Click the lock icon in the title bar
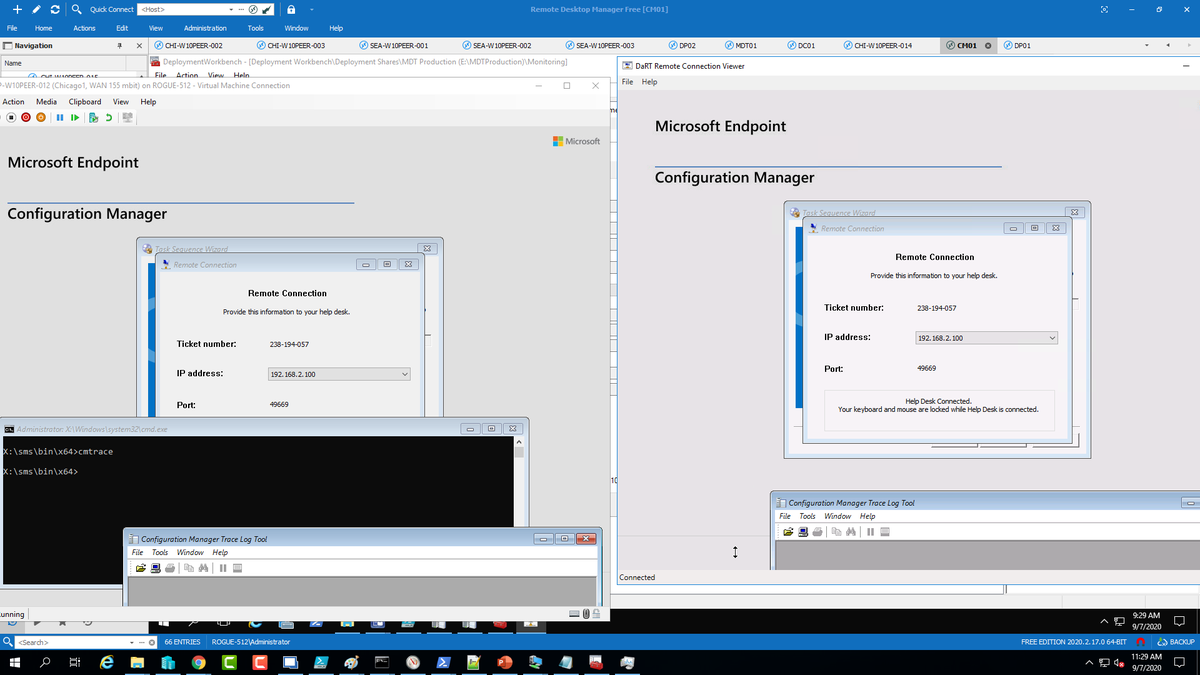 tap(291, 9)
